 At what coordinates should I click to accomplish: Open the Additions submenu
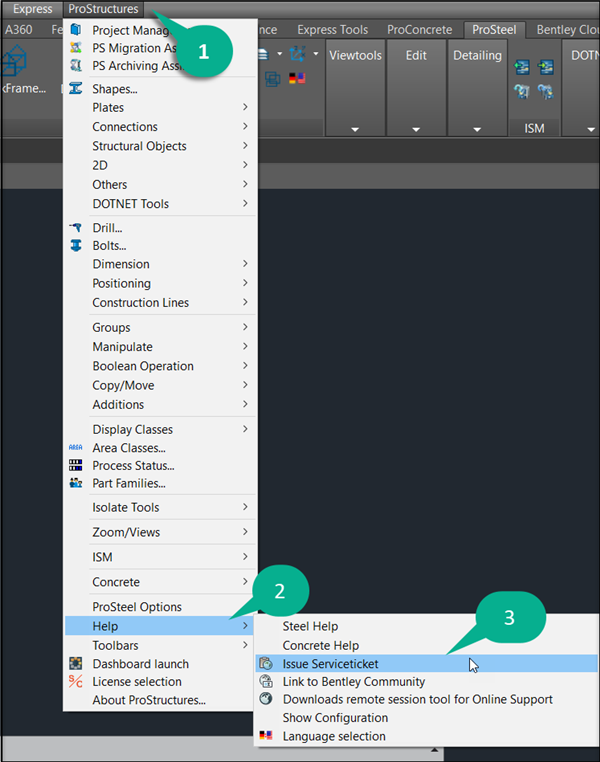pyautogui.click(x=160, y=404)
